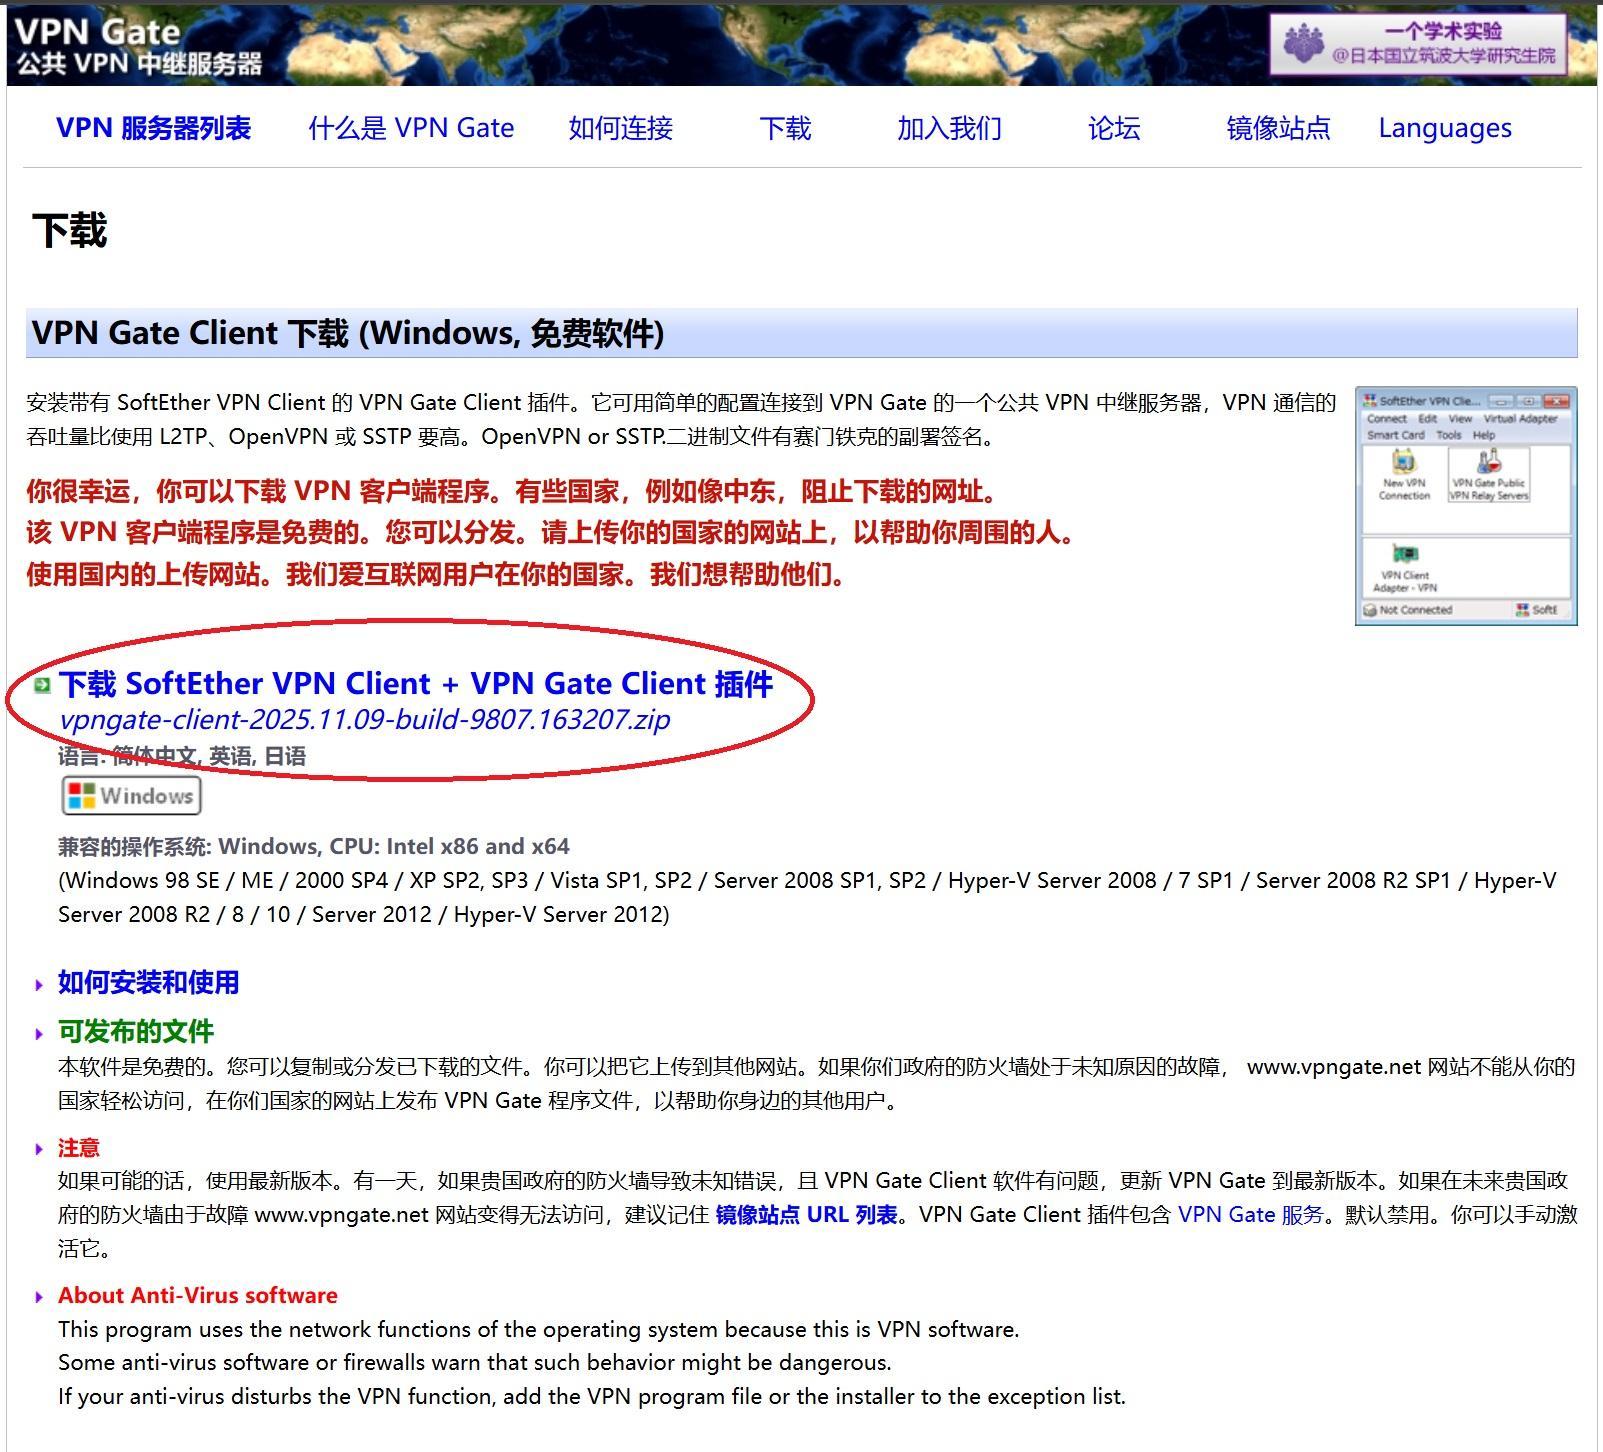Click the VPN Gate 服务 link

[1250, 1215]
